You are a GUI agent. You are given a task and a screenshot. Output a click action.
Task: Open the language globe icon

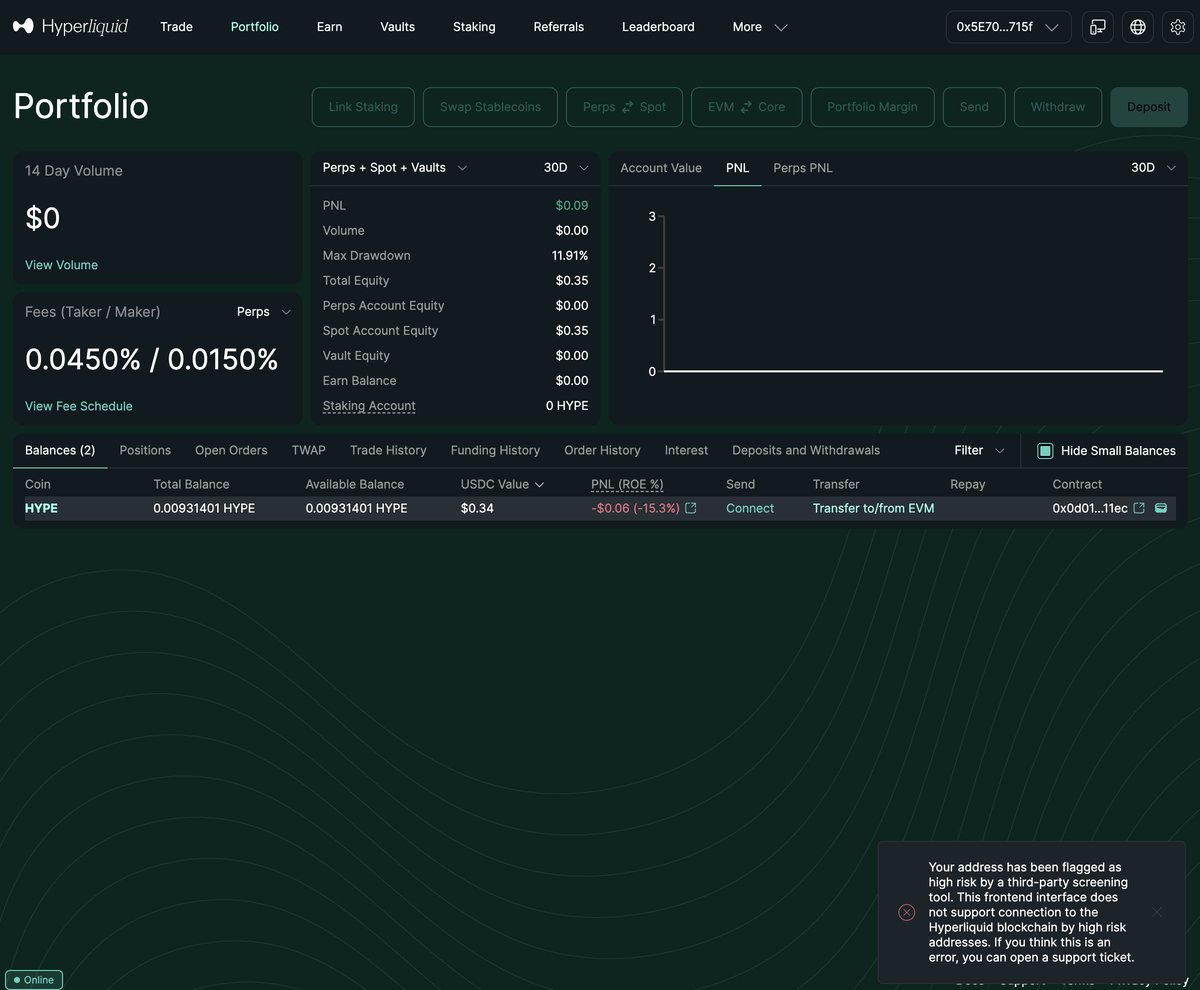pos(1138,27)
